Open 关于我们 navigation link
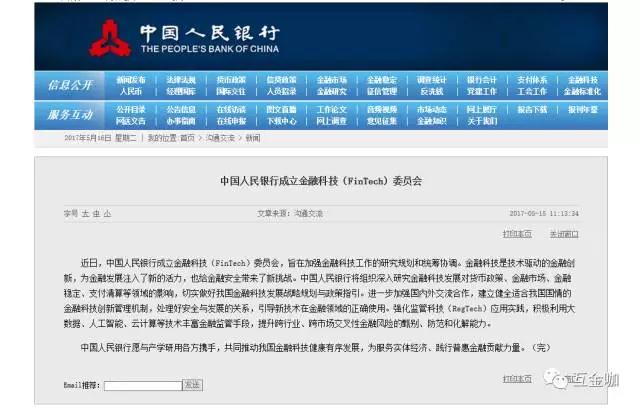Viewport: 640px width, 408px height. pyautogui.click(x=482, y=121)
